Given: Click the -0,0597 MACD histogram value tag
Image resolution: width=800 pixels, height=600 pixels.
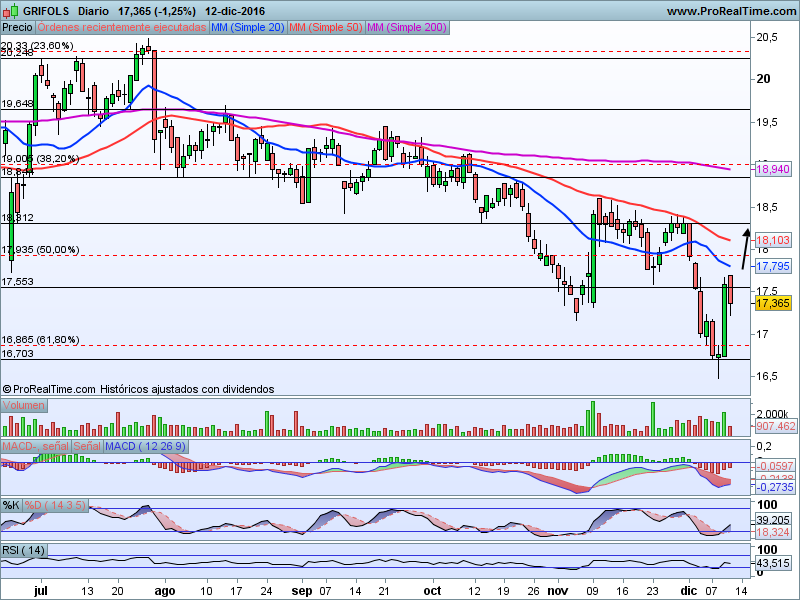Looking at the screenshot, I should (x=774, y=466).
